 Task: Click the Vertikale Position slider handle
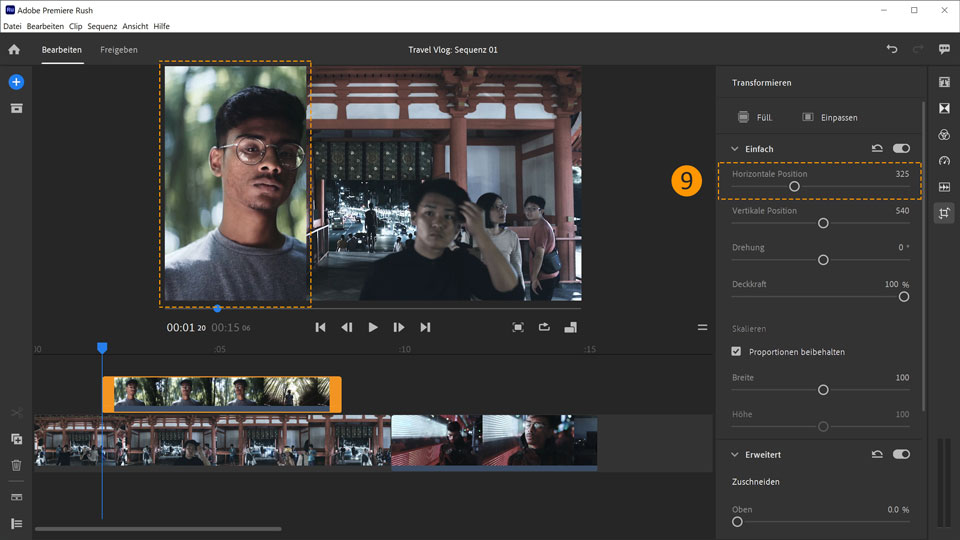click(x=823, y=223)
